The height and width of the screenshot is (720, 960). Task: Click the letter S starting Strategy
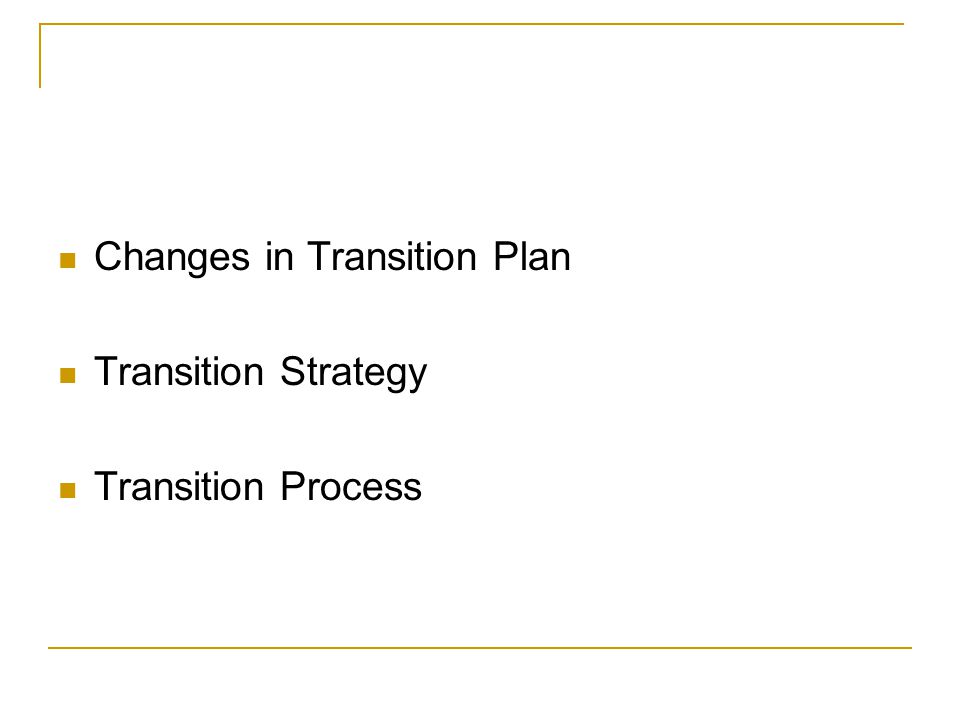click(292, 371)
